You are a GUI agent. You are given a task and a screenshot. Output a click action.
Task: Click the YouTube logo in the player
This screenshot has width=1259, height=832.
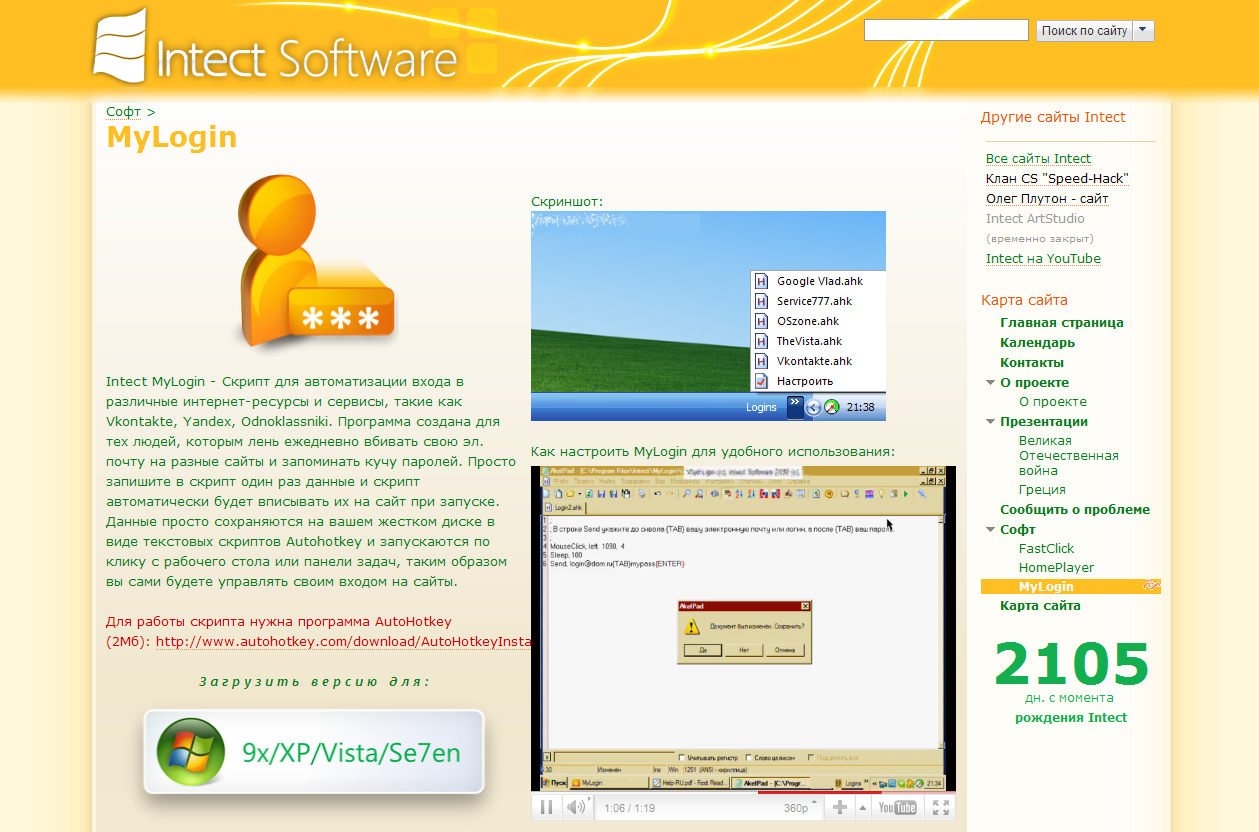[897, 807]
